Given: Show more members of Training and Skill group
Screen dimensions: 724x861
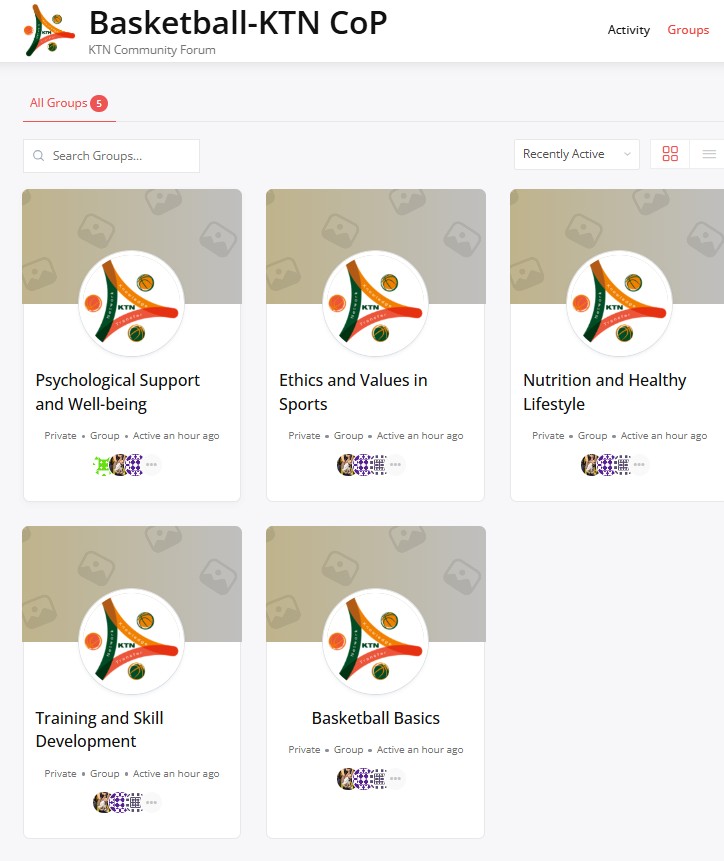Looking at the screenshot, I should click(x=151, y=802).
